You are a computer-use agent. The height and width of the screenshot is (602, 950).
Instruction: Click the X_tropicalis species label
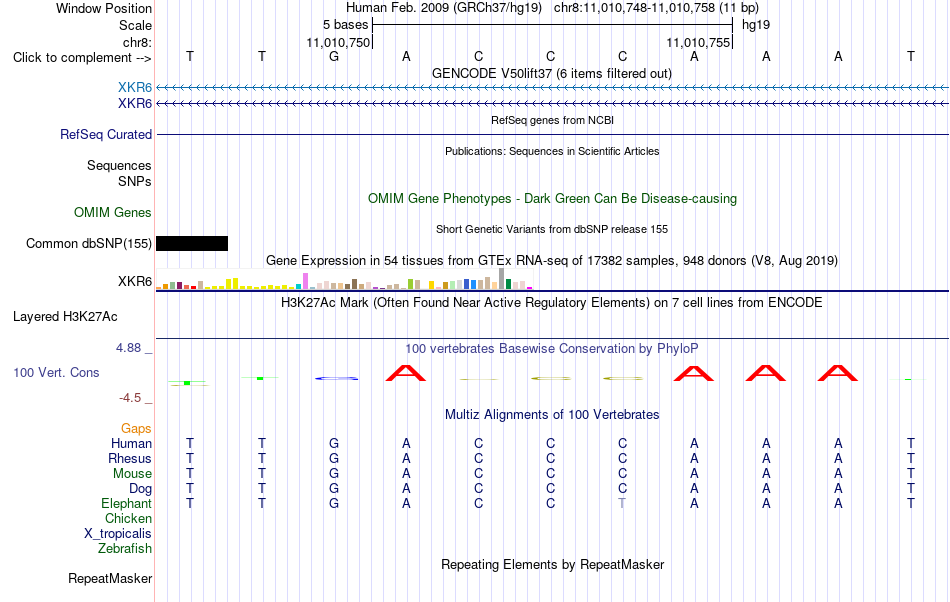point(118,534)
